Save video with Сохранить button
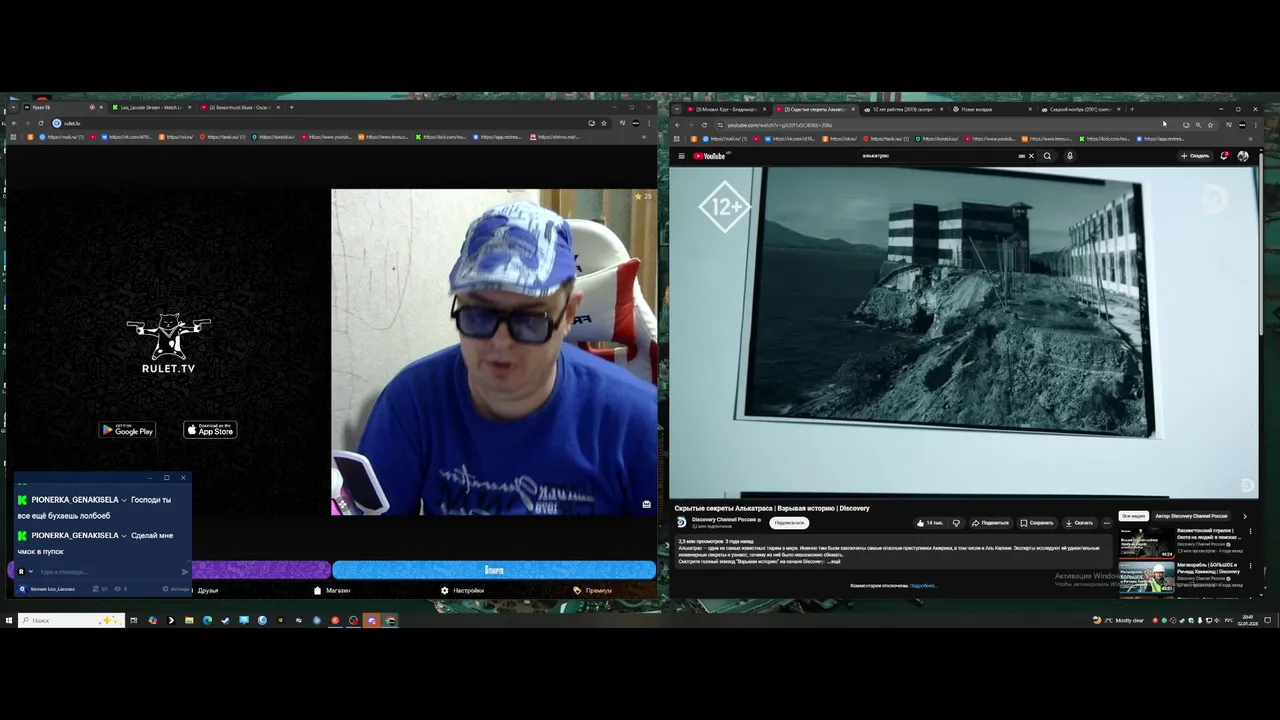The image size is (1280, 720). pos(1037,523)
